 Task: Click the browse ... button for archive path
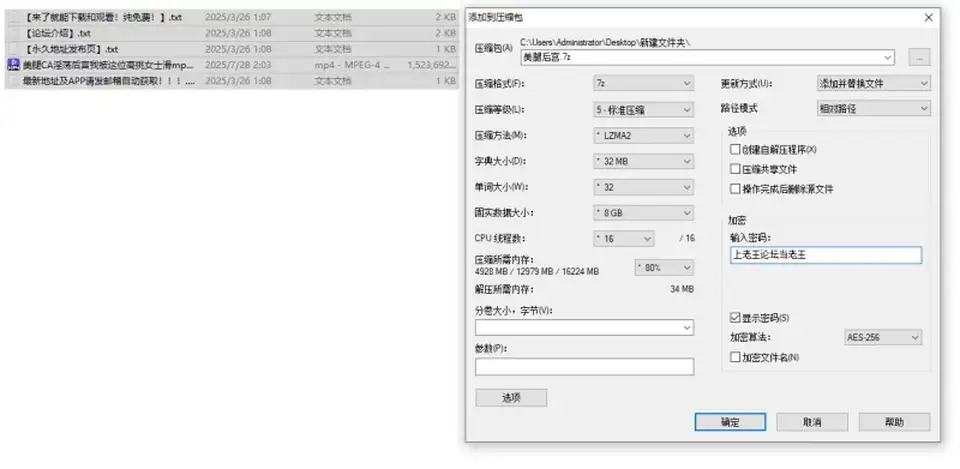tap(920, 58)
